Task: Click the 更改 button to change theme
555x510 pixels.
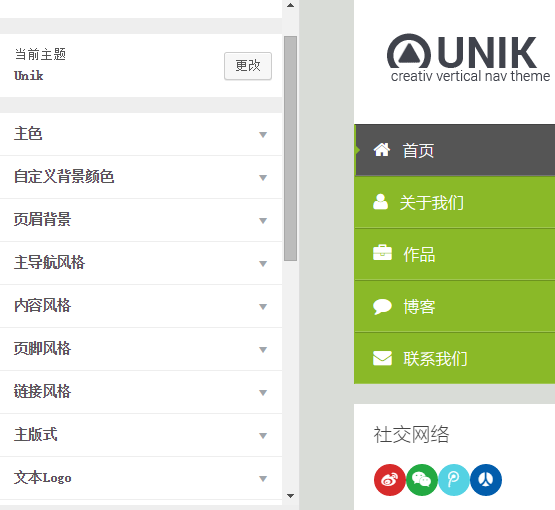Action: click(x=248, y=66)
